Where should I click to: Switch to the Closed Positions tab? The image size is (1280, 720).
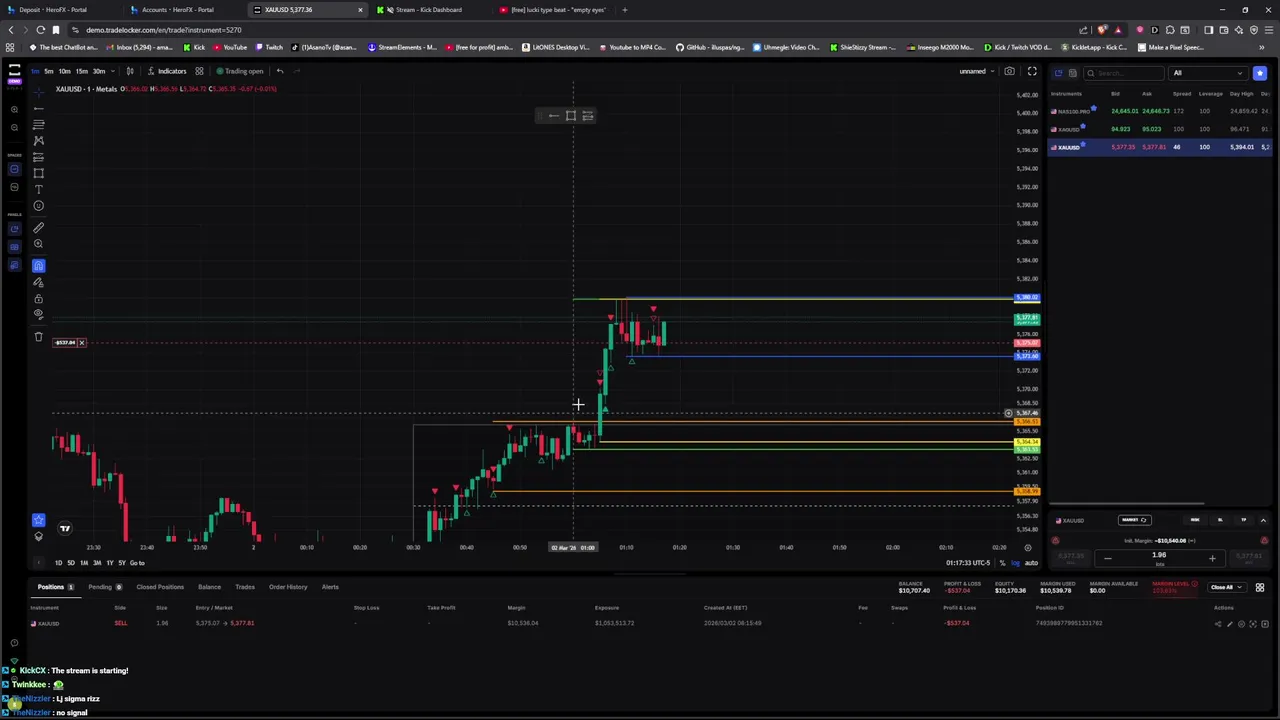(x=160, y=587)
